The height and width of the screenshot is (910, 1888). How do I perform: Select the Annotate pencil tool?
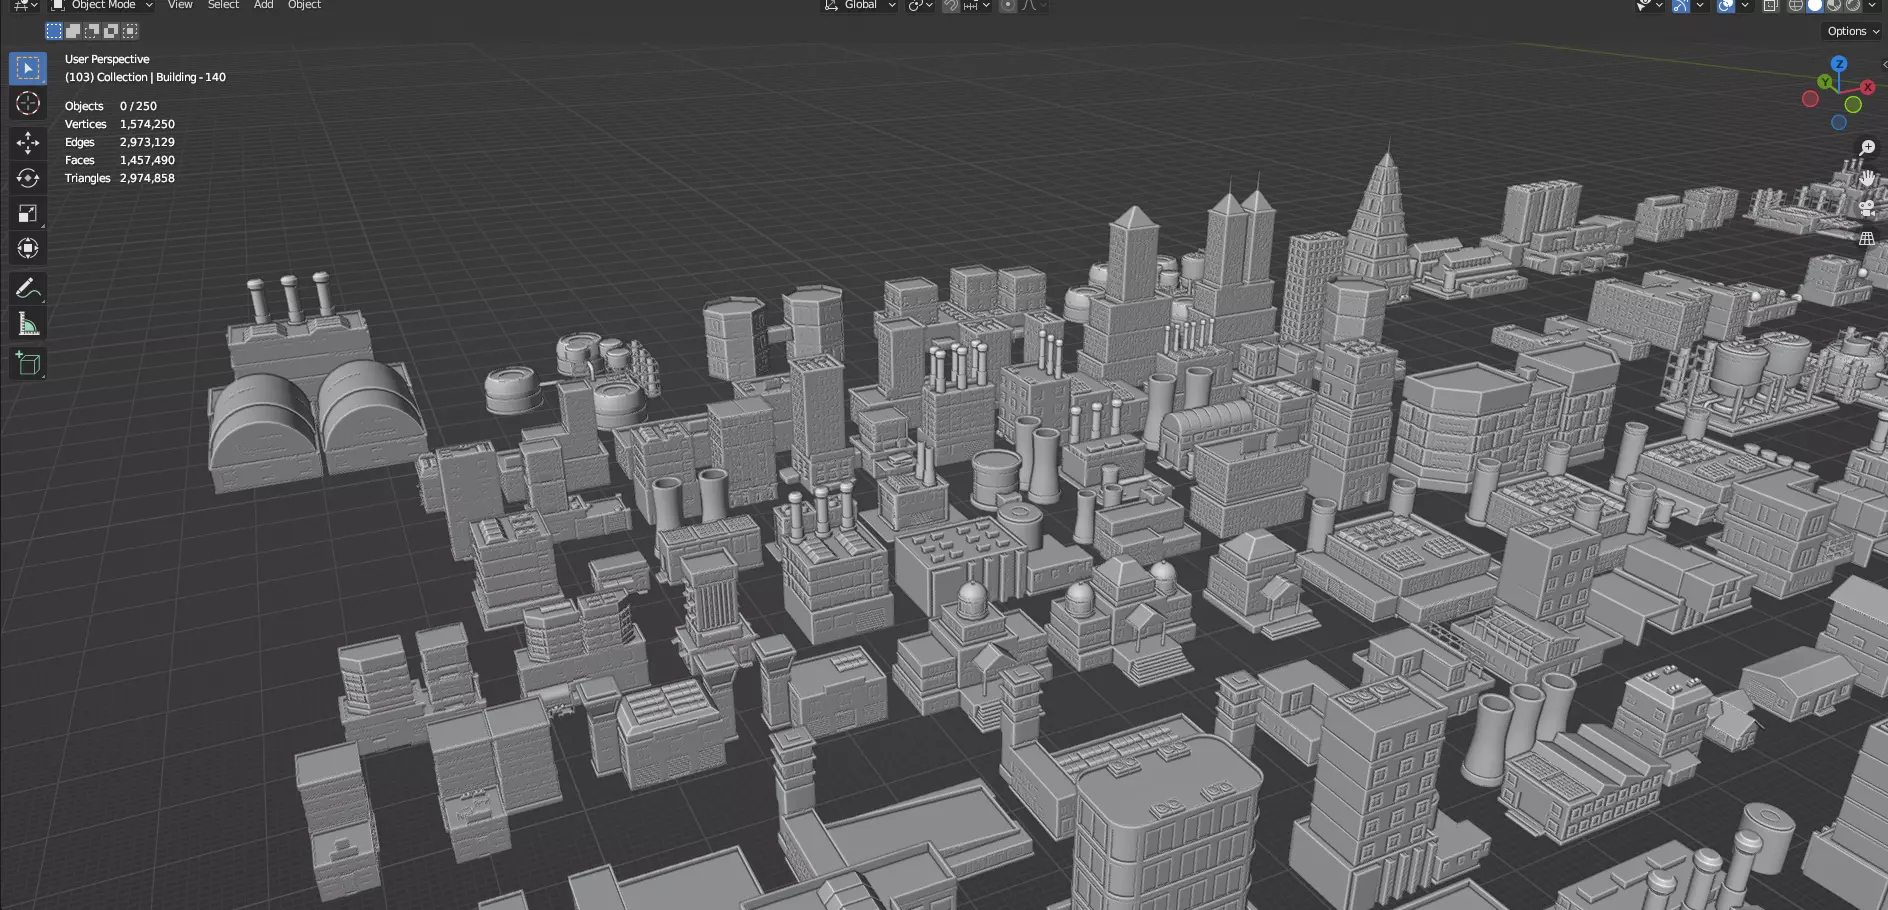28,289
